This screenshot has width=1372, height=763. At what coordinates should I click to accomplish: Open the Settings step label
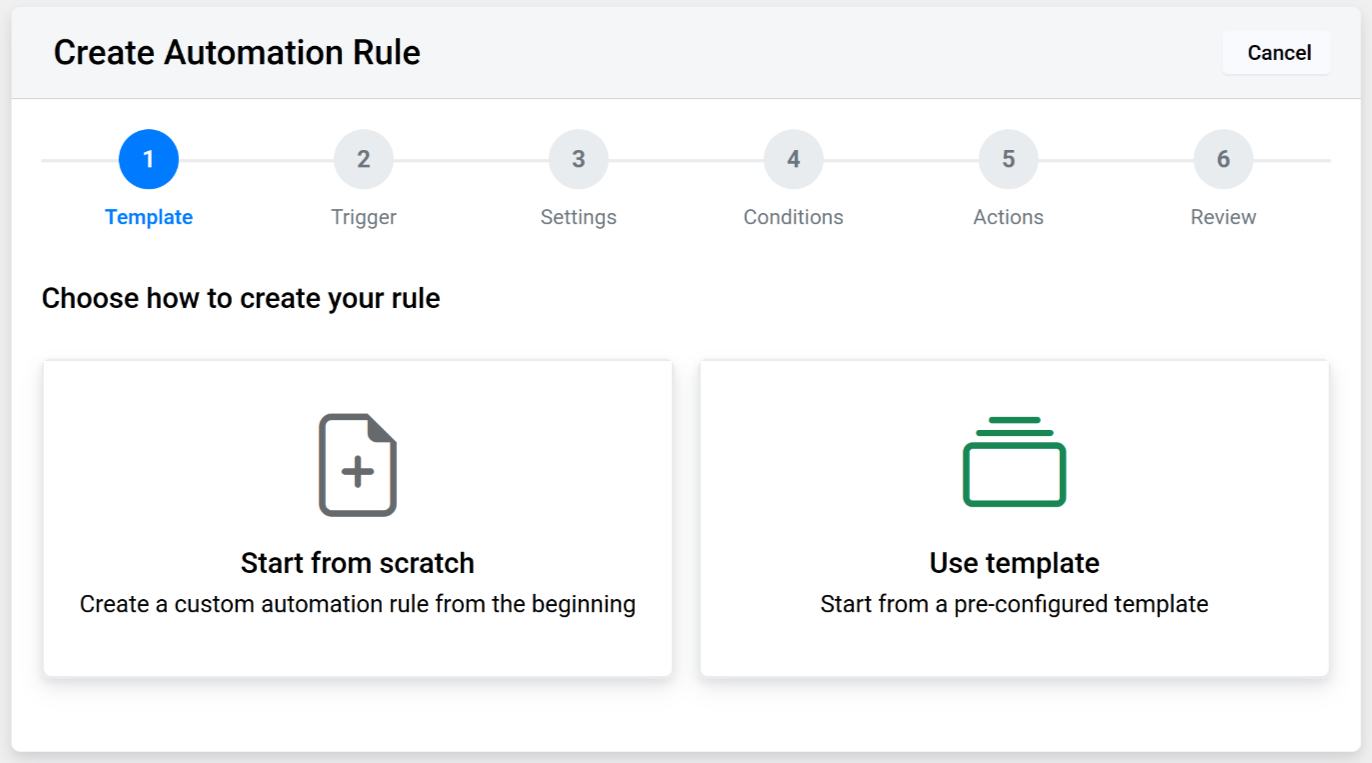578,217
